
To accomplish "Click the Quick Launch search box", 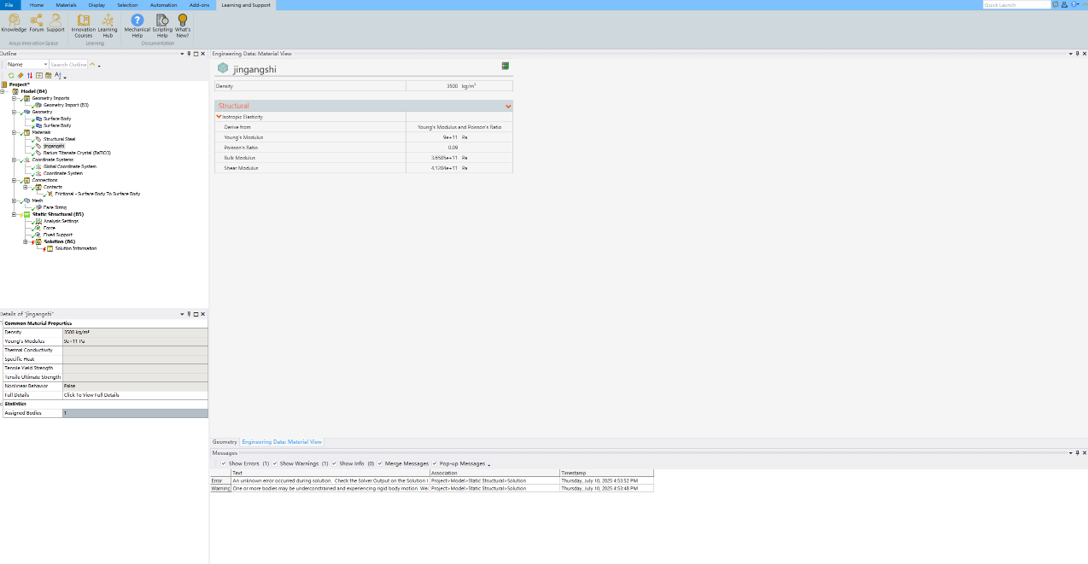I will tap(1017, 5).
